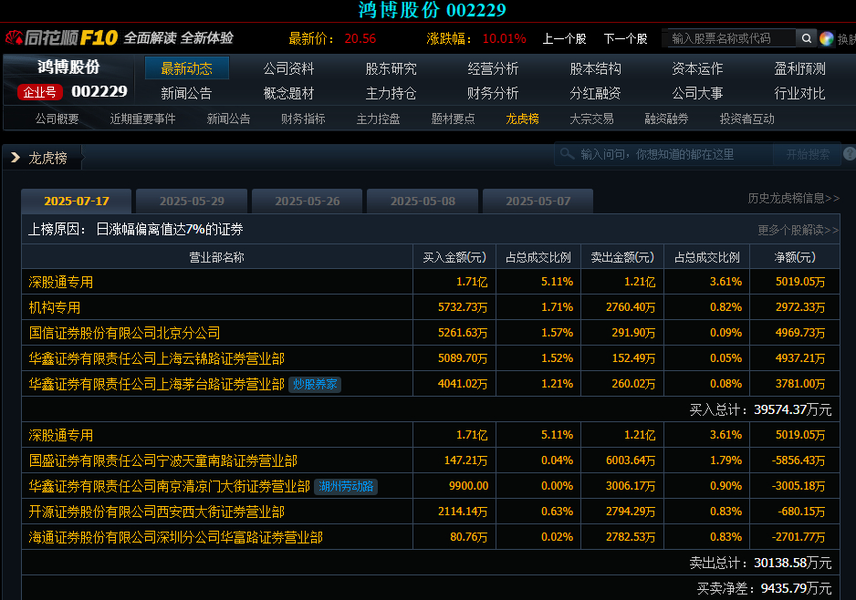This screenshot has height=600, width=856.
Task: Click the colorful skin-change orb icon
Action: coord(827,39)
